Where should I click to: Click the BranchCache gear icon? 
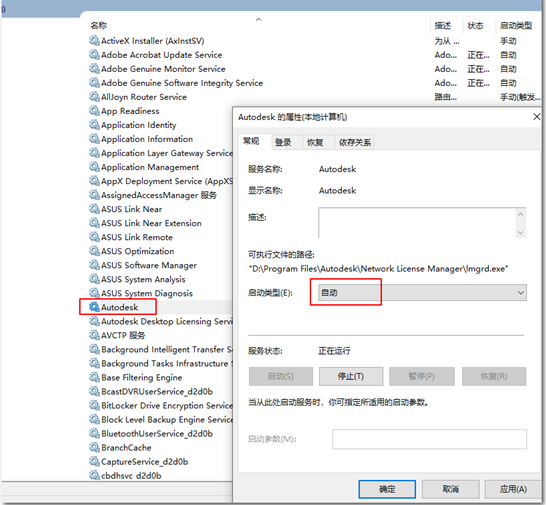(94, 447)
